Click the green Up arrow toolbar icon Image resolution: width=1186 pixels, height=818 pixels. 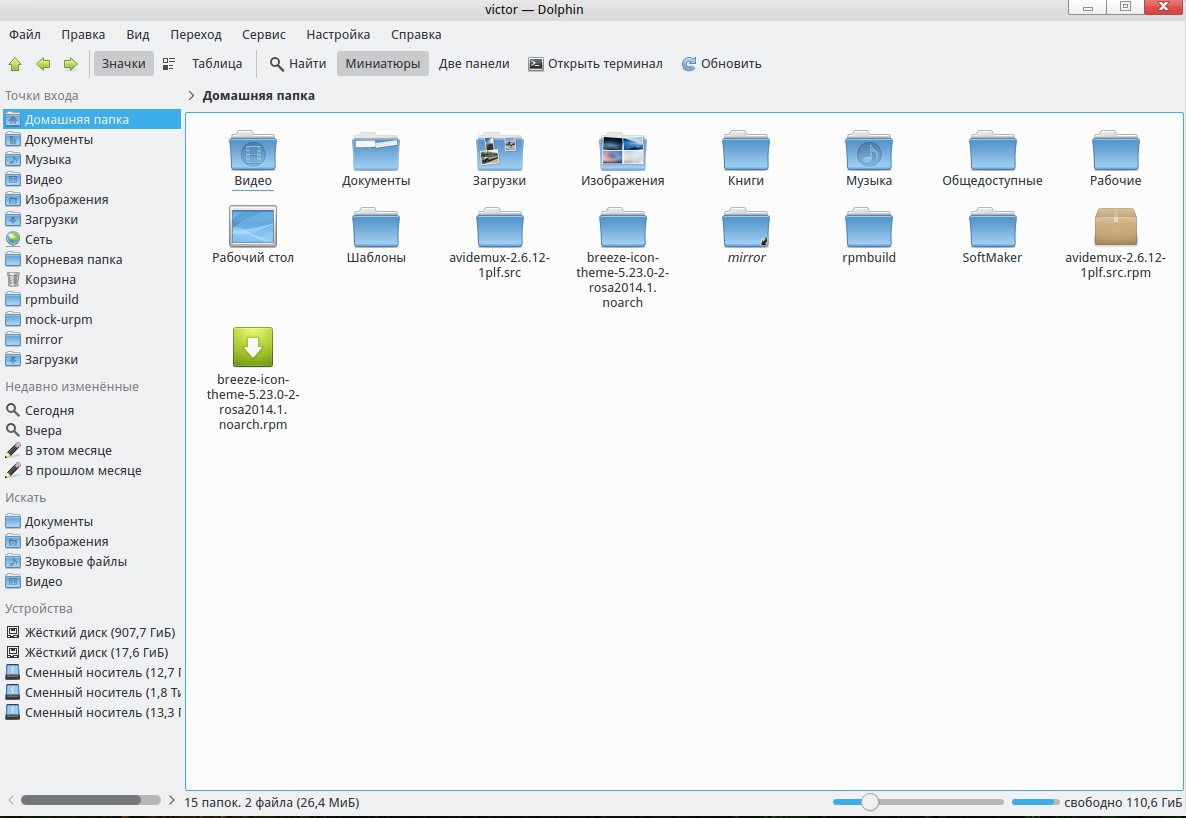(15, 64)
